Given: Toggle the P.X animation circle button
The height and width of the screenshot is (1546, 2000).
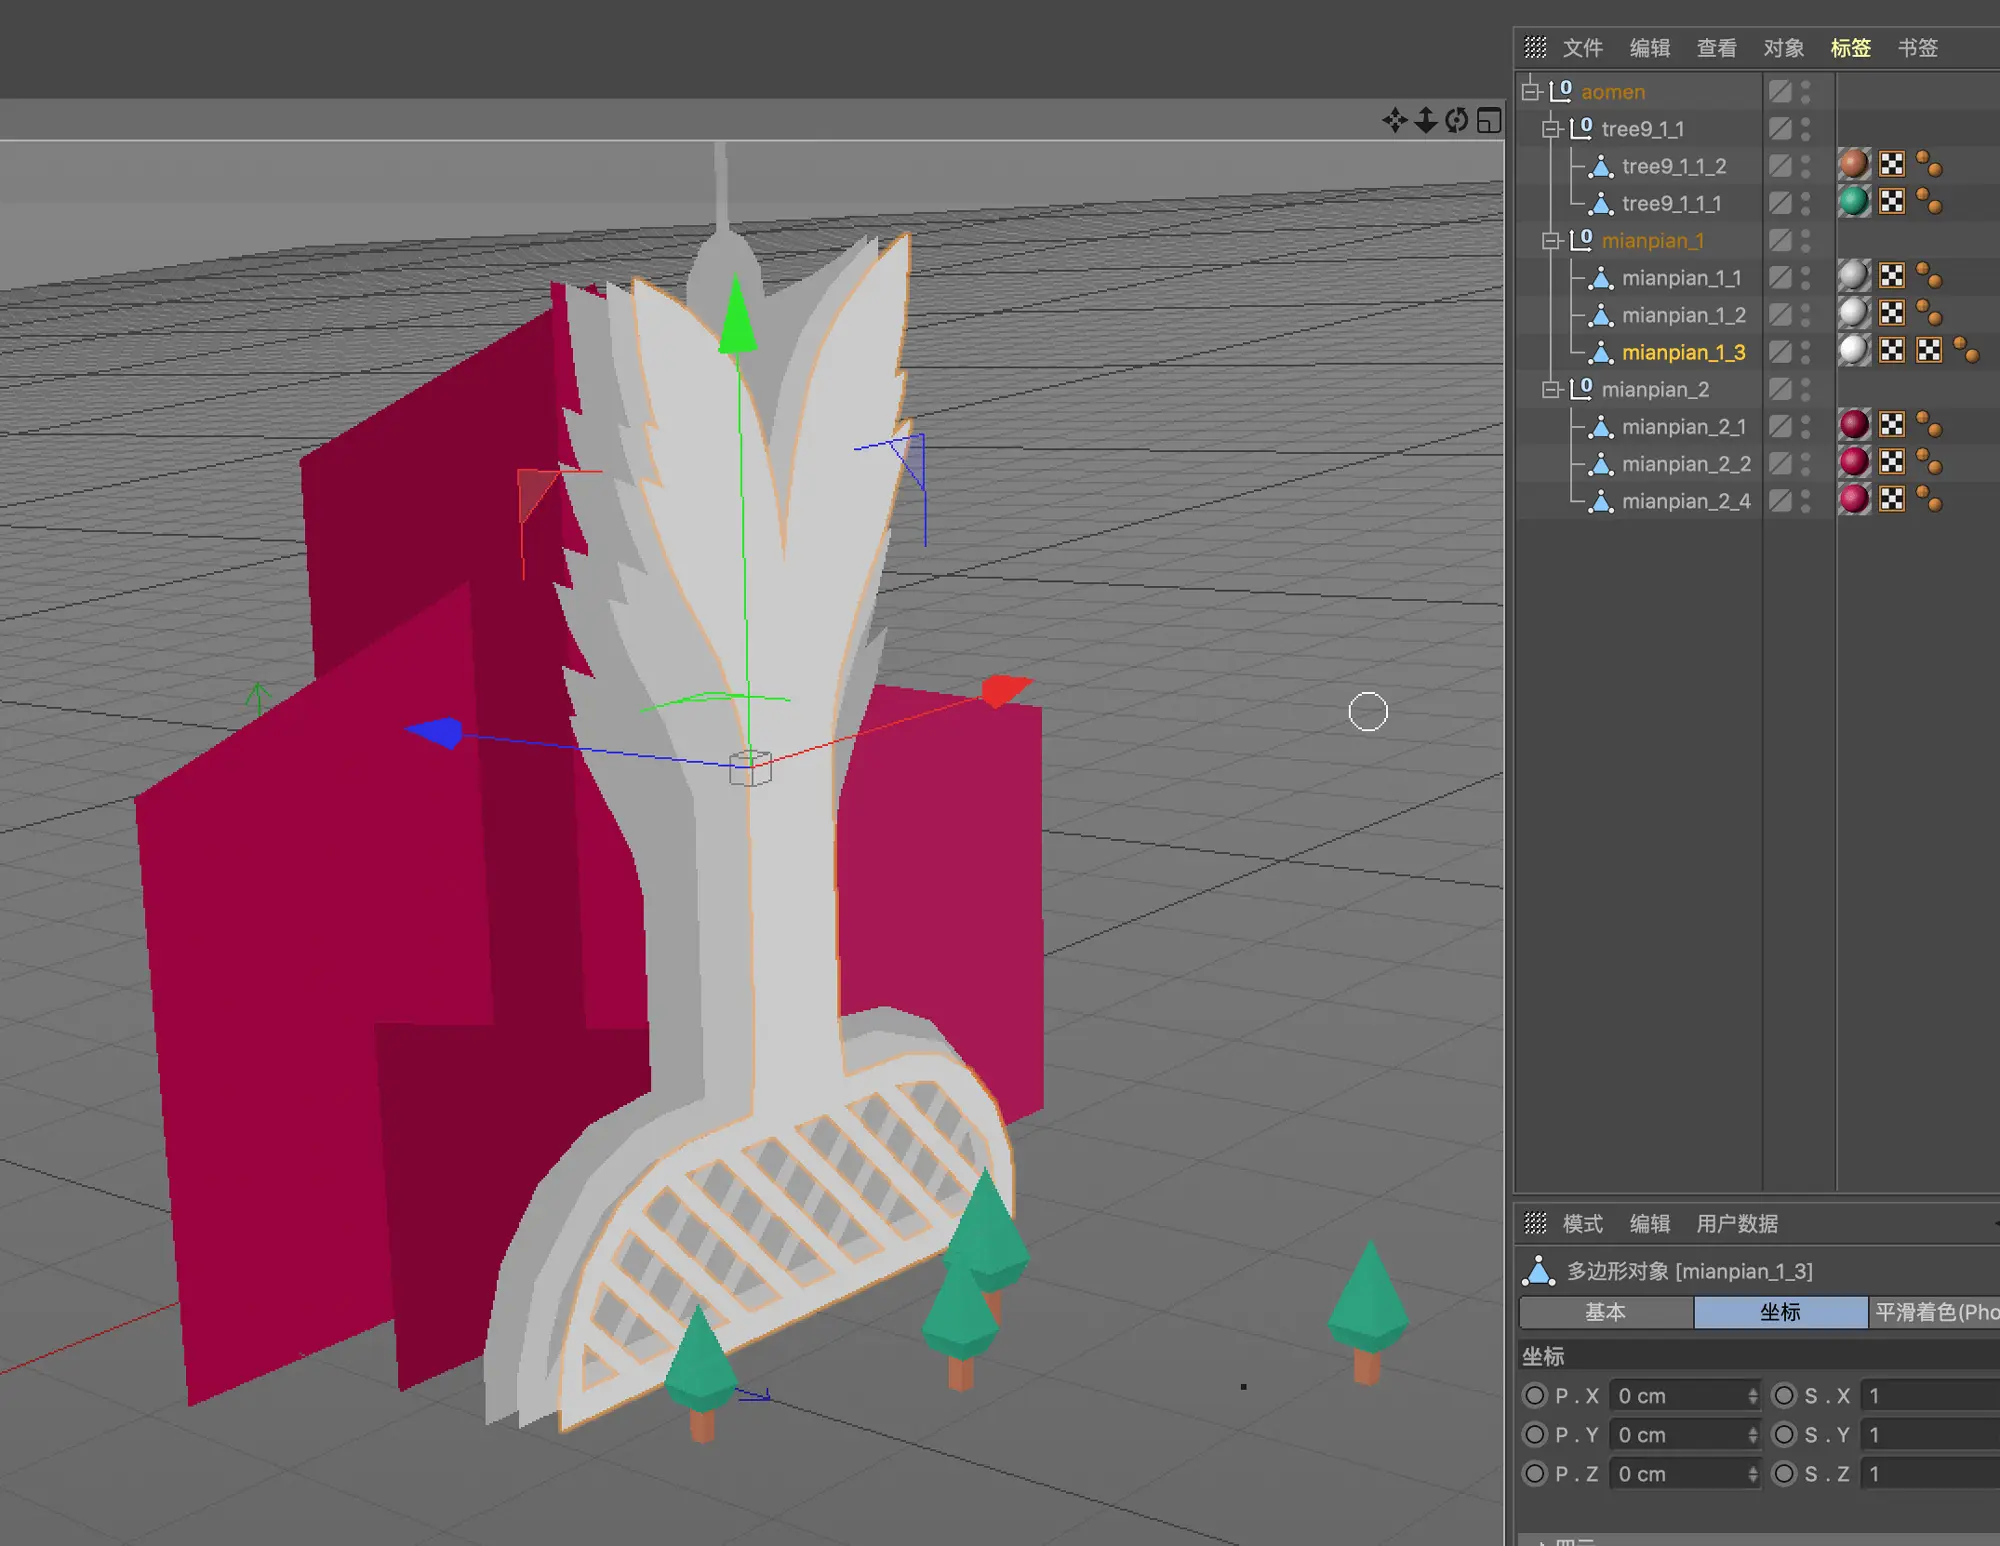Looking at the screenshot, I should click(1534, 1395).
